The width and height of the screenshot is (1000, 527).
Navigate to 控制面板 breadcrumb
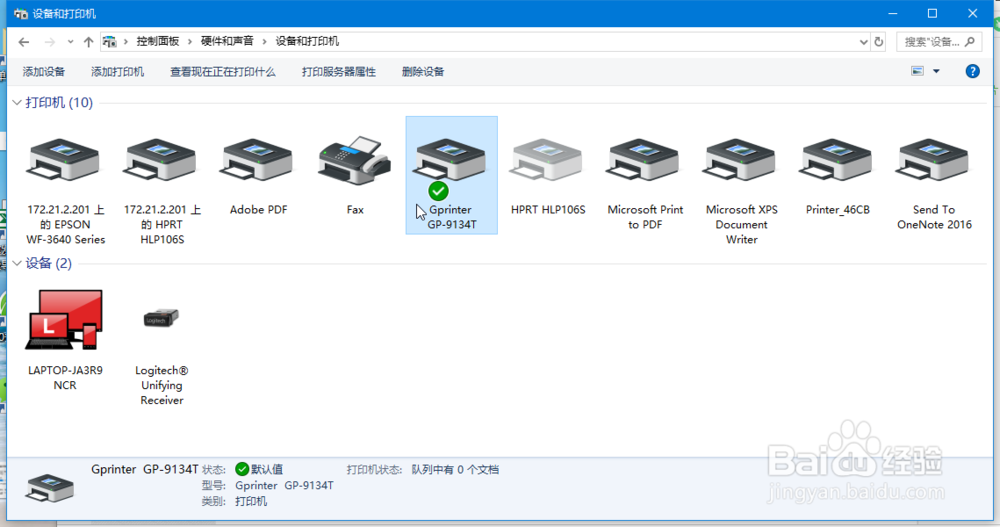pos(158,41)
